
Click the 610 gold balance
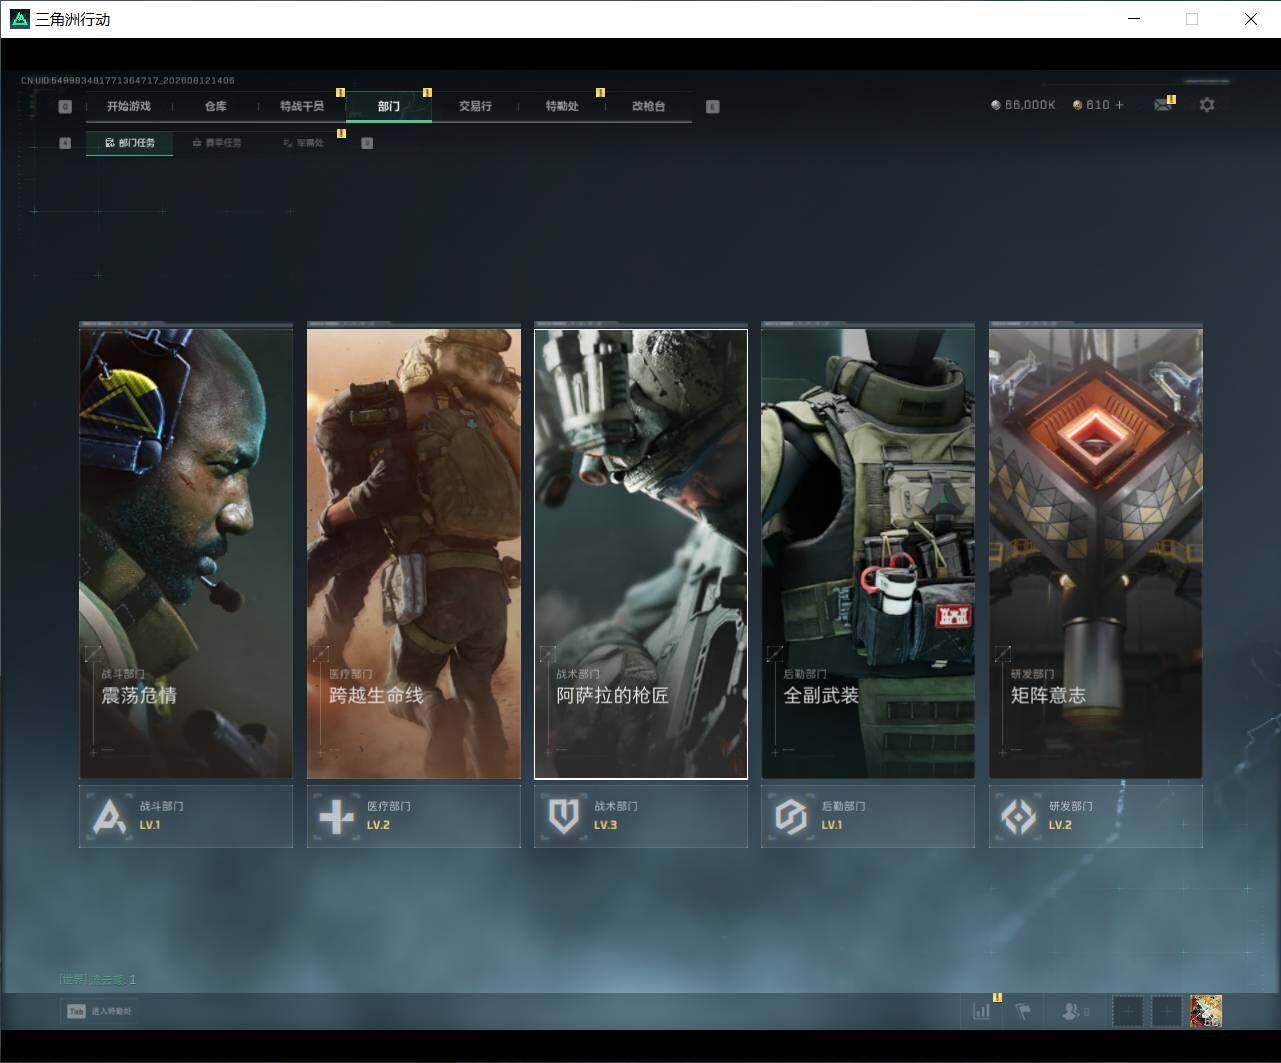1098,105
